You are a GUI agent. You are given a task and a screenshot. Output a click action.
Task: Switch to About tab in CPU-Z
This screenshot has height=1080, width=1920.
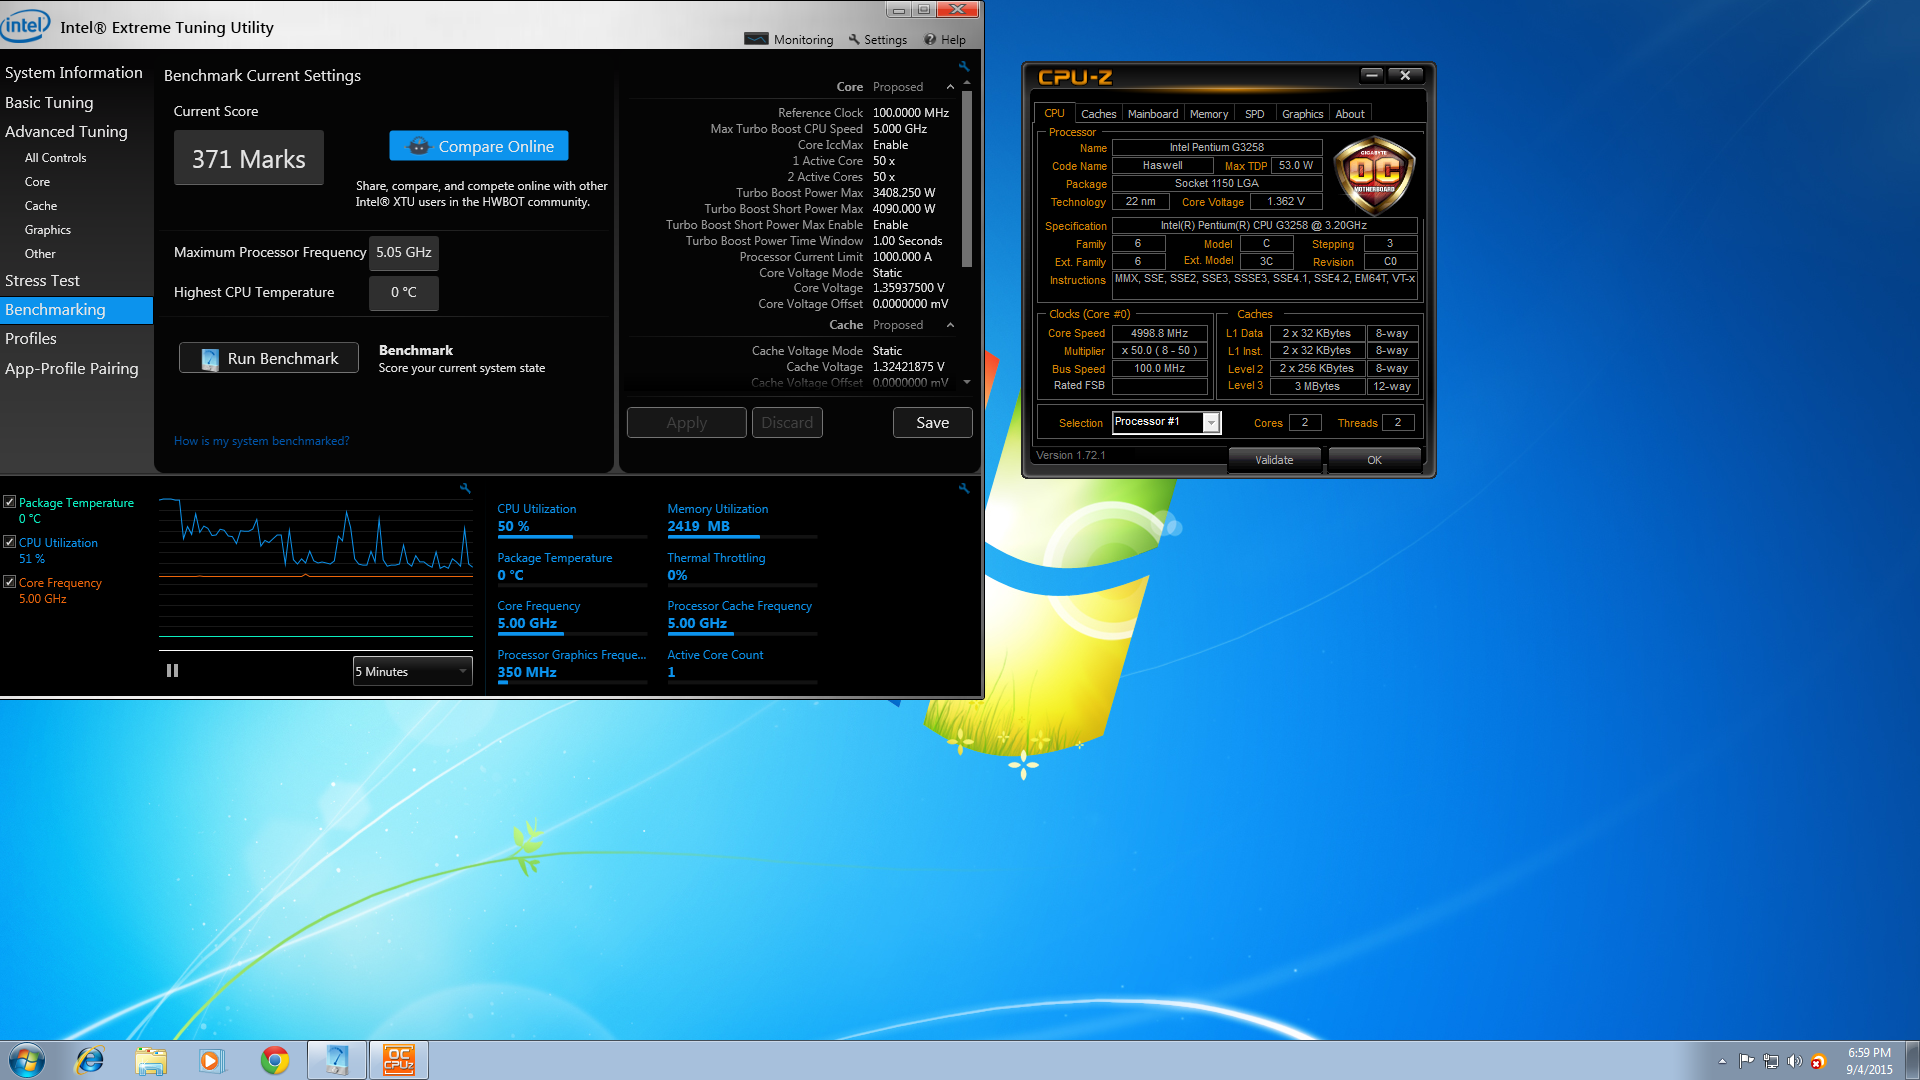pos(1350,114)
